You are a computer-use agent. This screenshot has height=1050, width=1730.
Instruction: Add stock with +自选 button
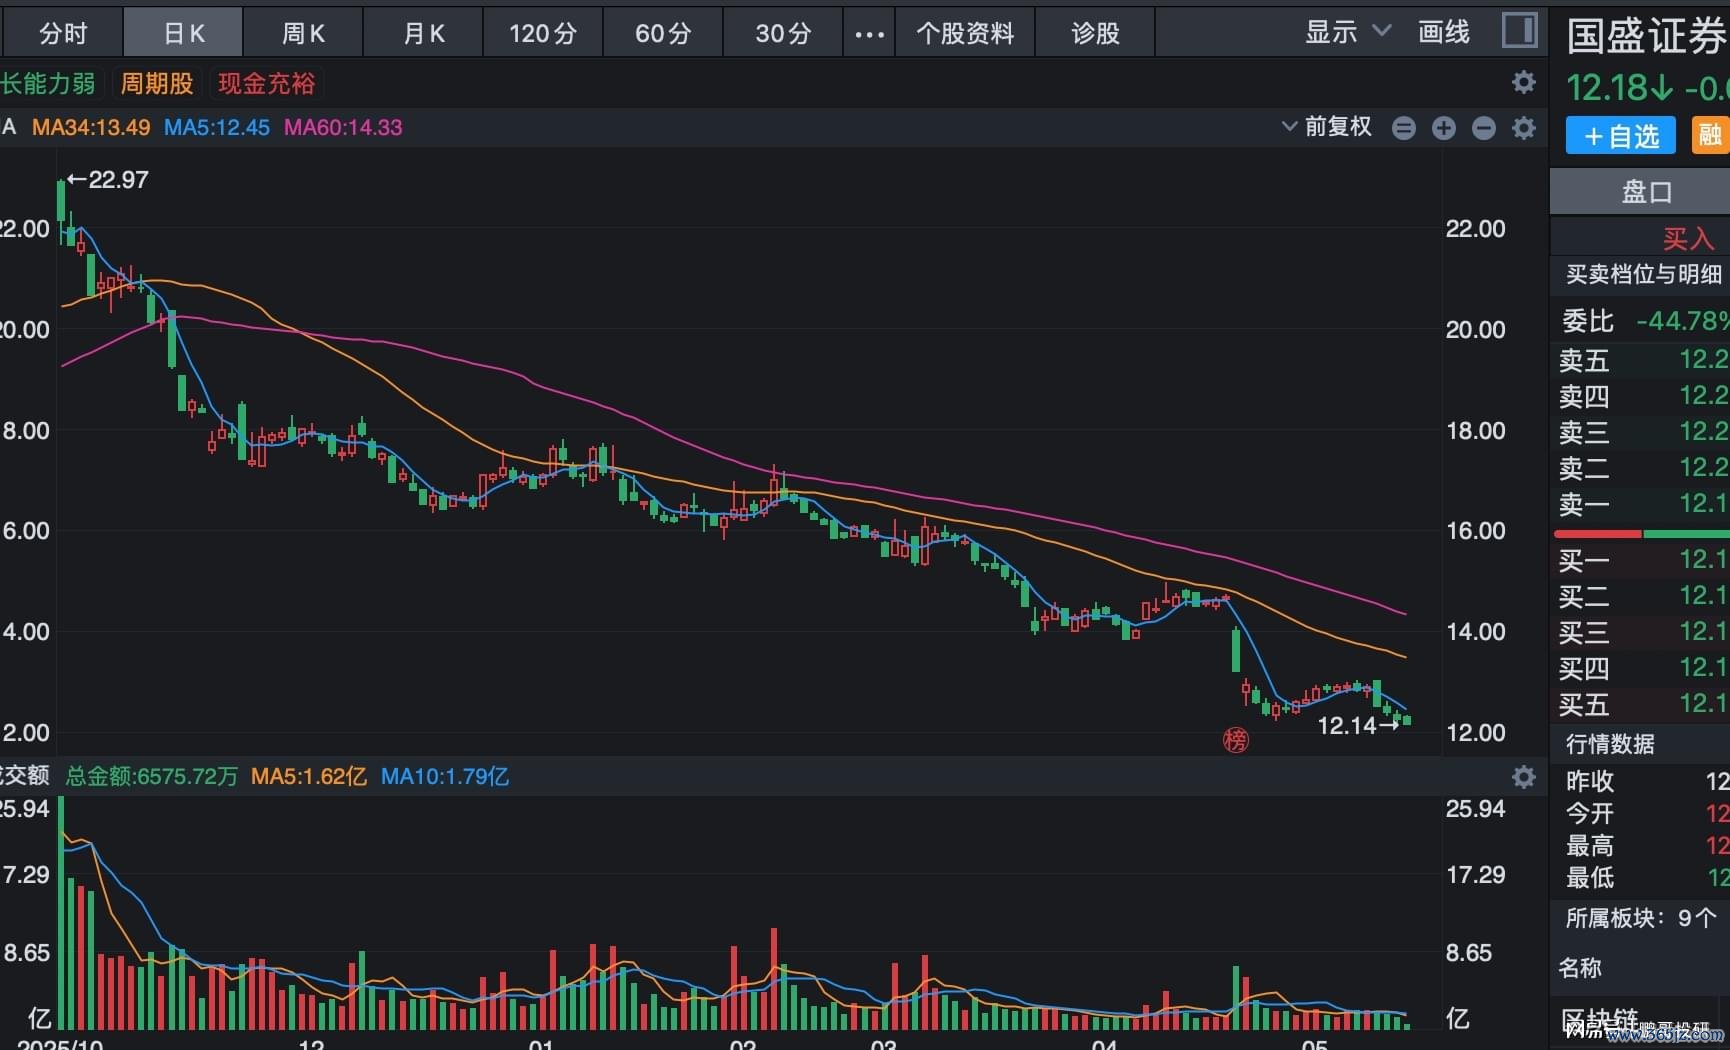click(1620, 135)
